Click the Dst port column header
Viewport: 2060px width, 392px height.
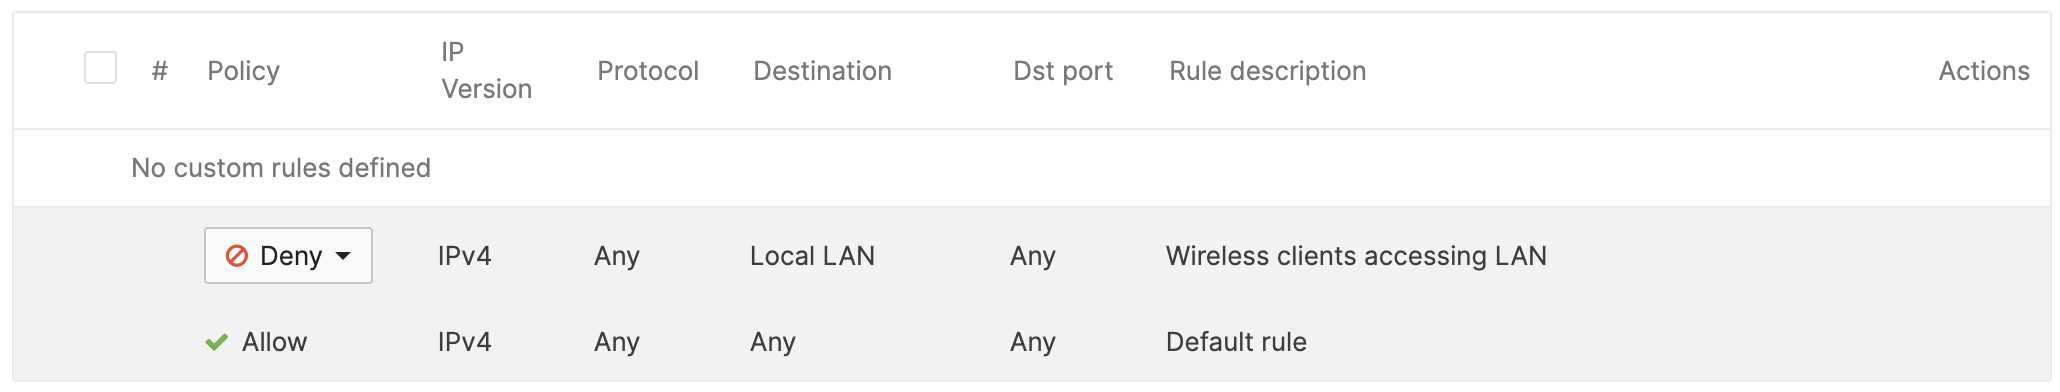point(1063,71)
